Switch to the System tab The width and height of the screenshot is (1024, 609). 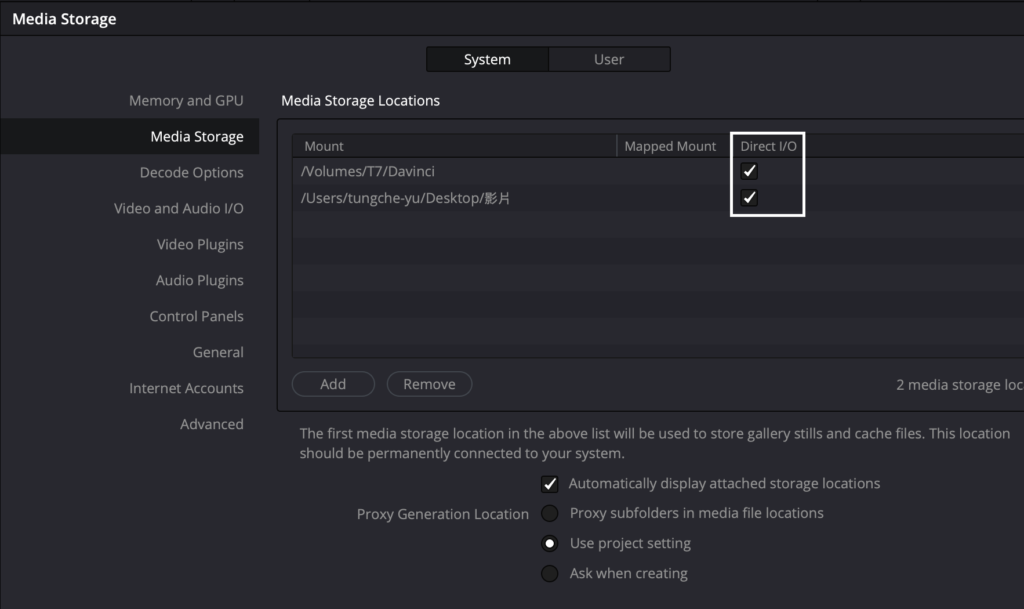(x=487, y=59)
